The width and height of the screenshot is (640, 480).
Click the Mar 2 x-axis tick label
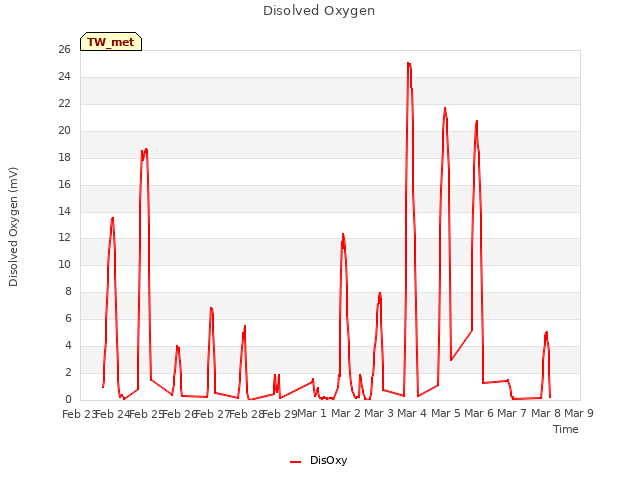pos(346,413)
